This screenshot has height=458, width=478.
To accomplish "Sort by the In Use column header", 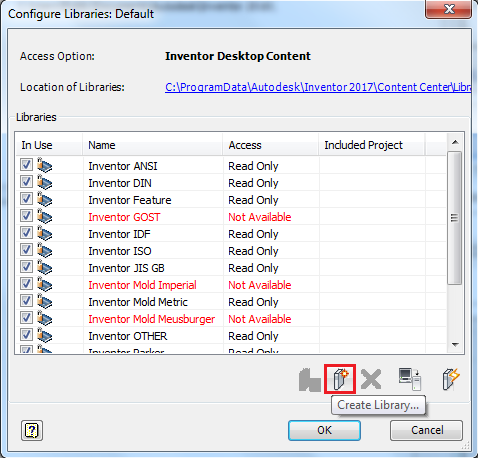I will [49, 145].
